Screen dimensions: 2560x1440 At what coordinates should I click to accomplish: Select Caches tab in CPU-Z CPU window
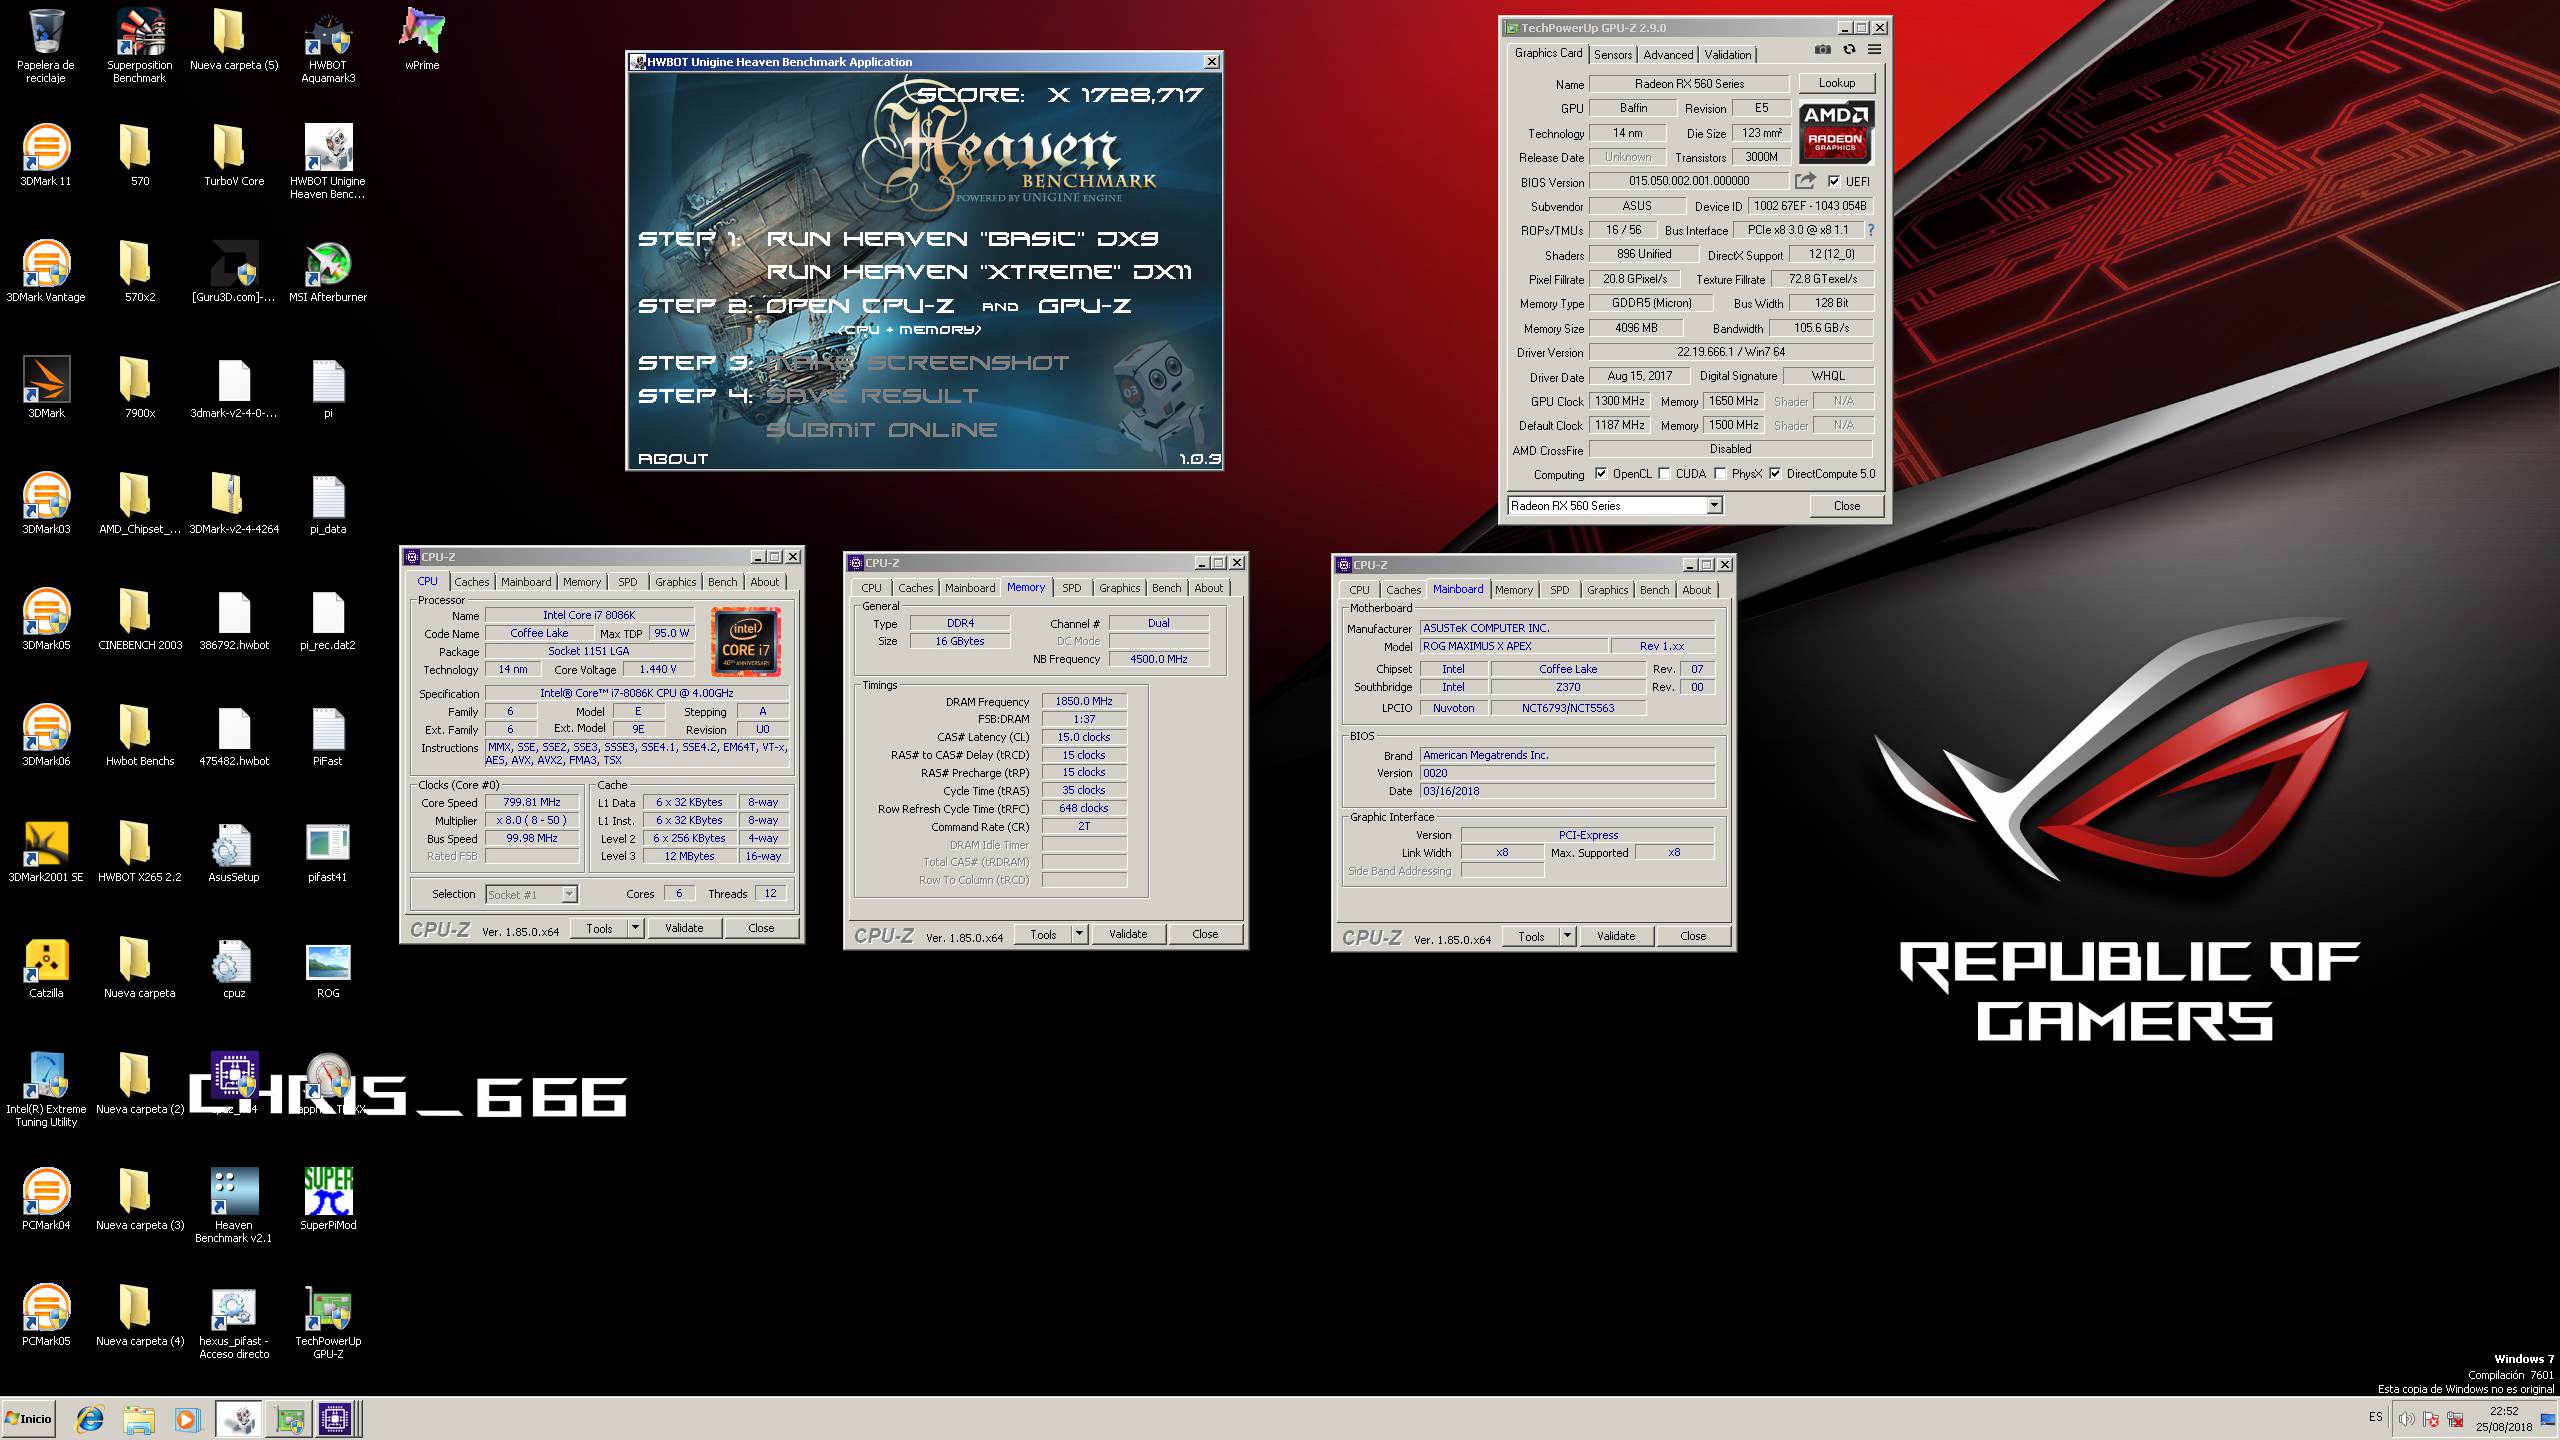[471, 582]
